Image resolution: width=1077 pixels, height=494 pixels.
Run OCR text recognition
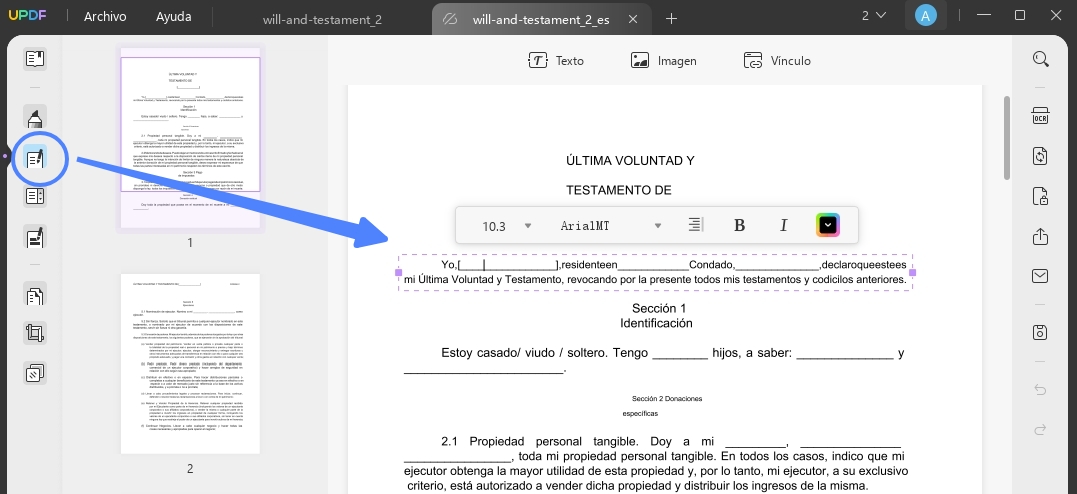click(x=1041, y=115)
